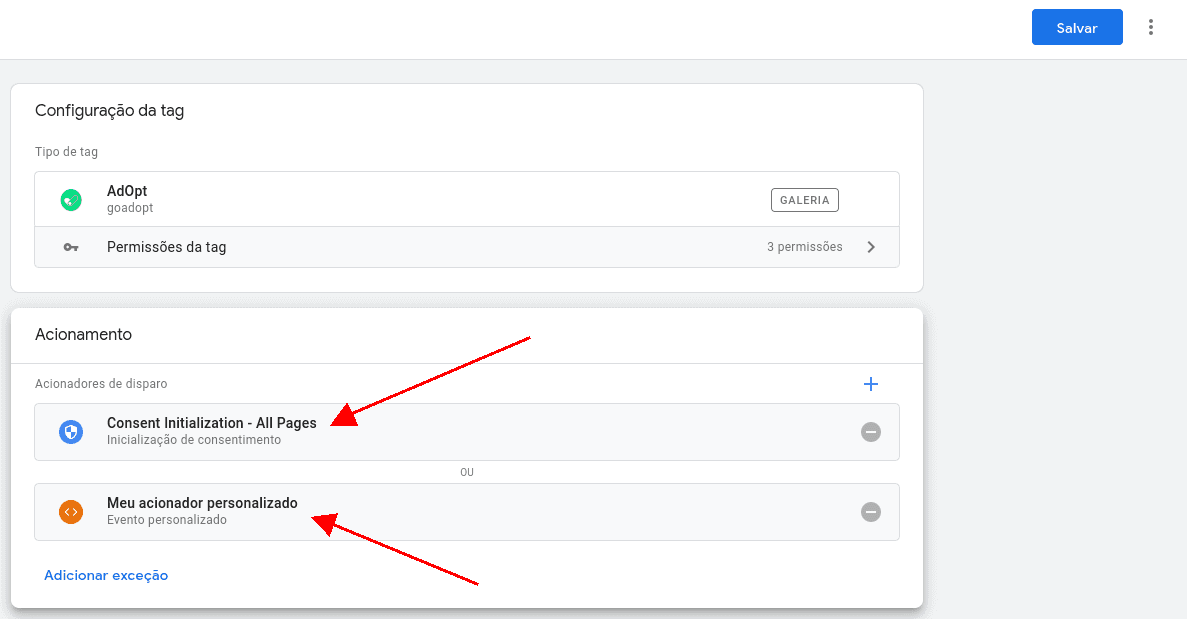This screenshot has height=619, width=1187.
Task: Open the three-dot more options menu
Action: click(x=1151, y=28)
